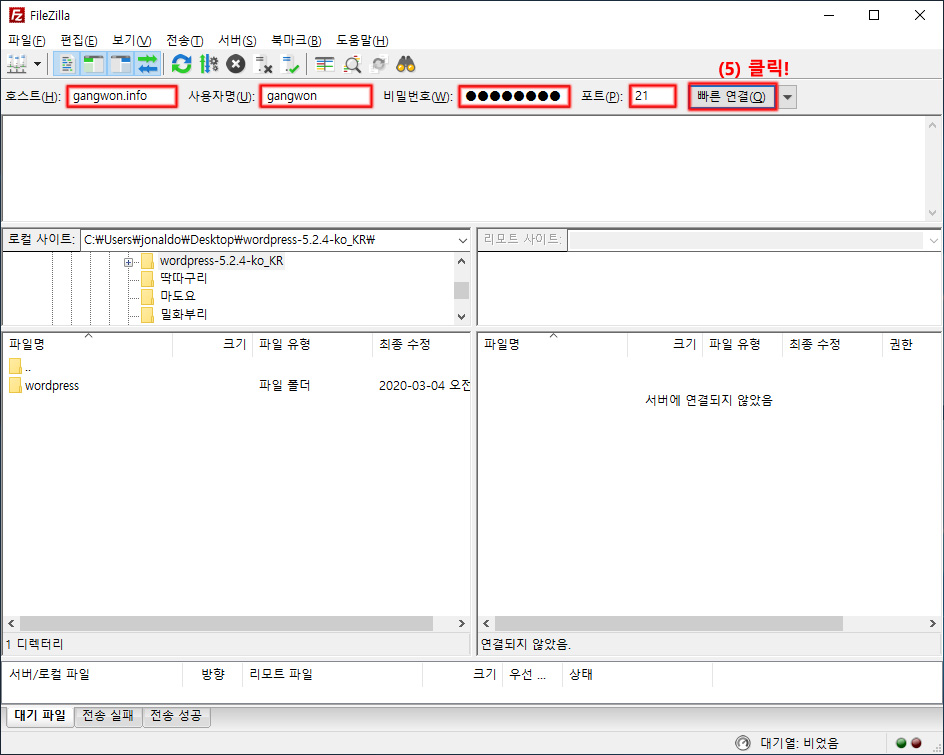Viewport: 944px width, 755px height.
Task: Sort remote files by 최종 수정 column
Action: pyautogui.click(x=832, y=344)
